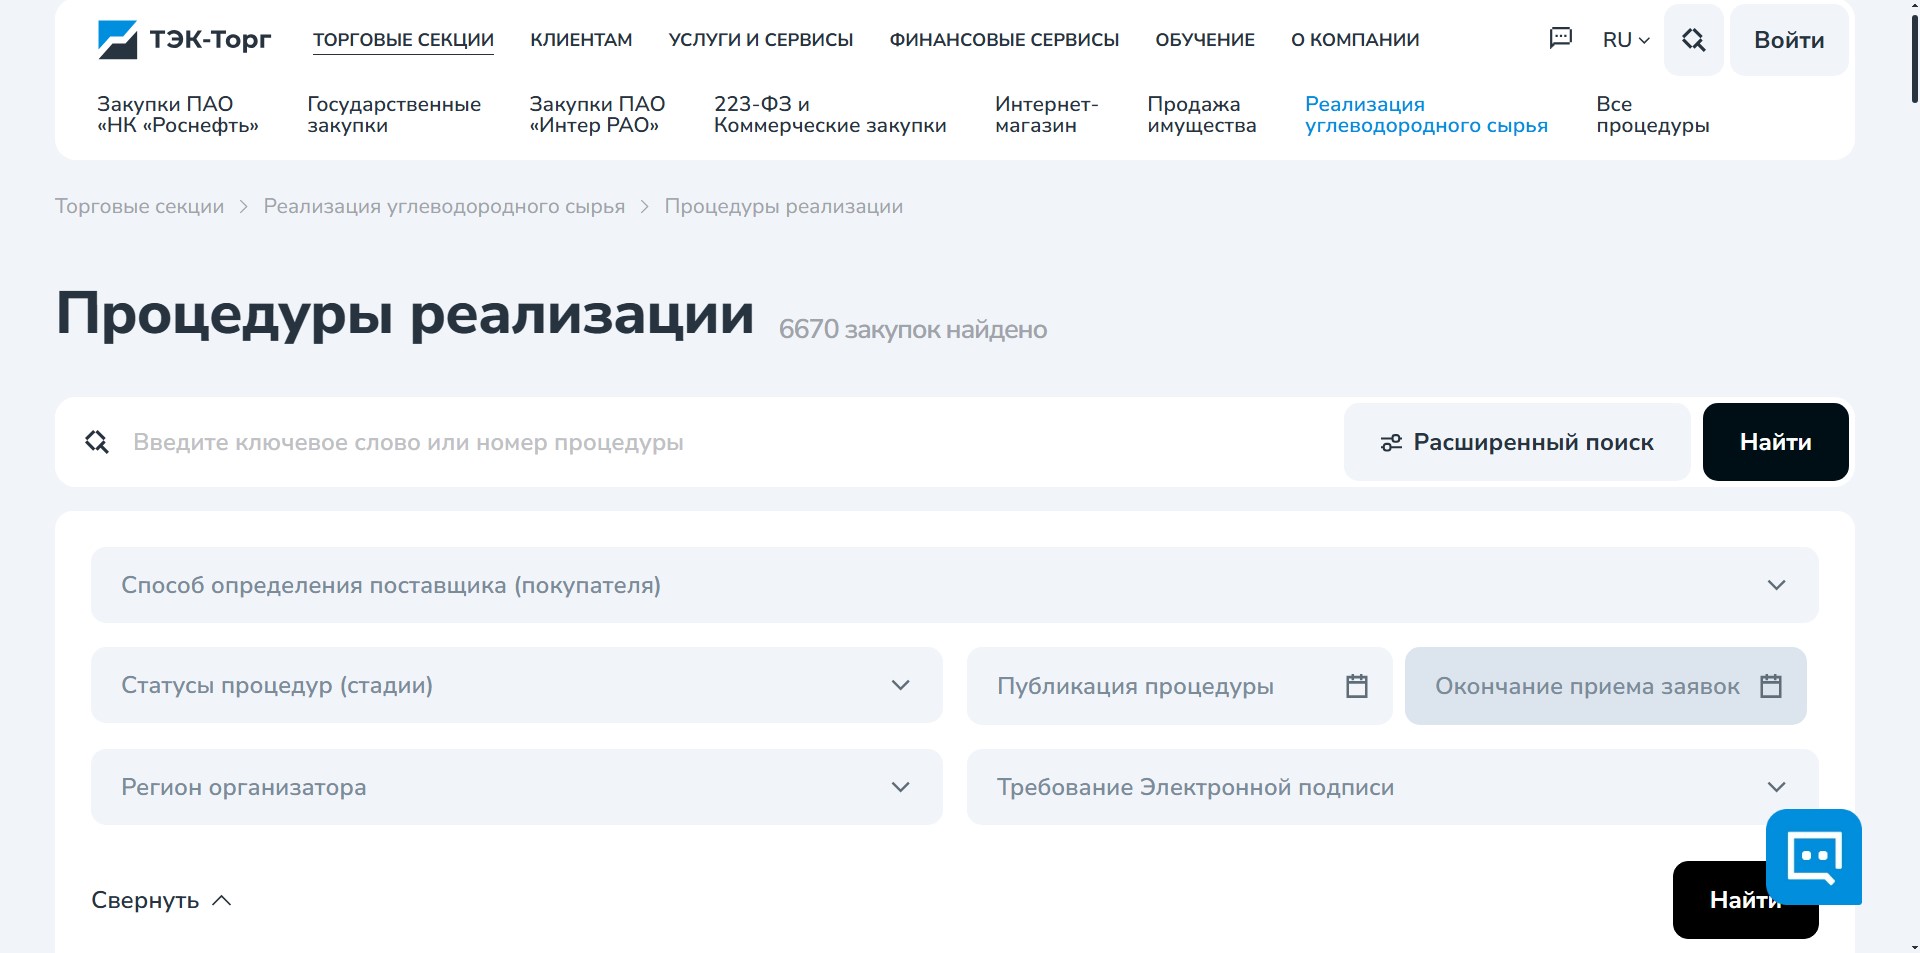Click Найти next to search field

coord(1775,442)
